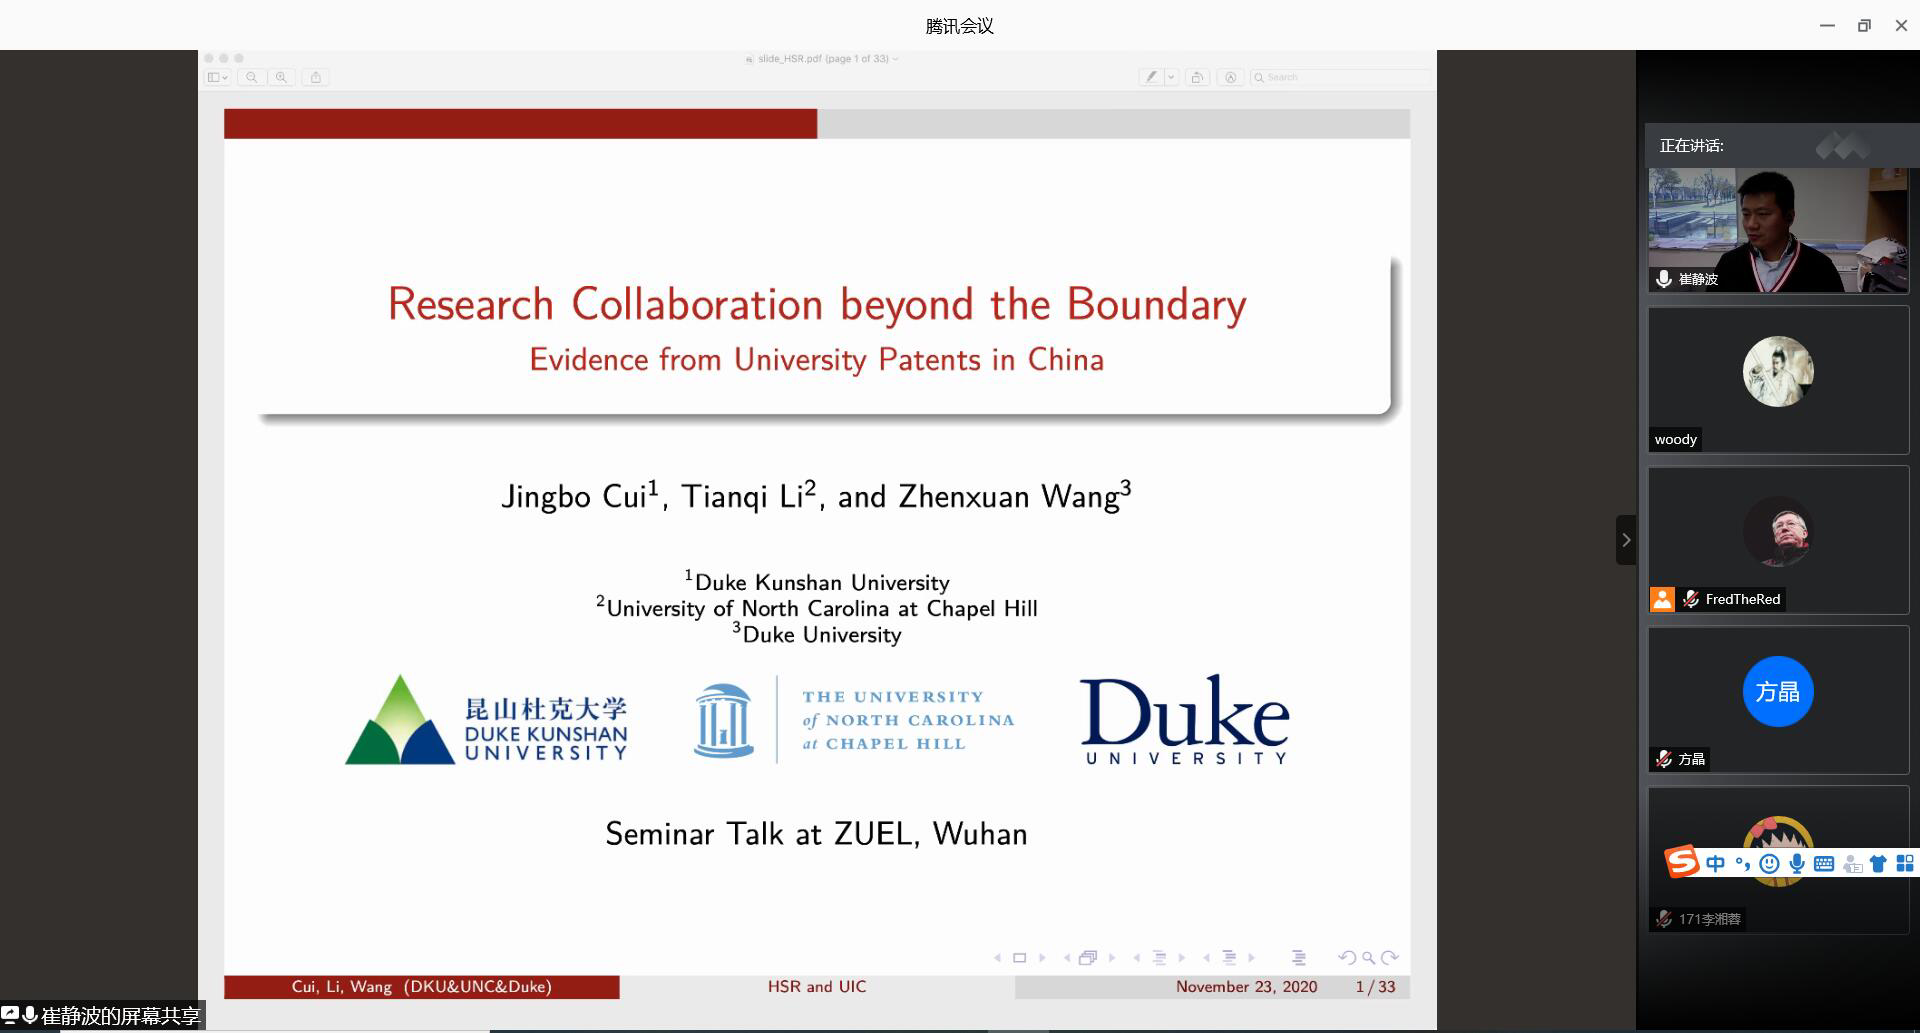Click the zoom in magnifier in PDF toolbar
The height and width of the screenshot is (1033, 1920).
(282, 77)
